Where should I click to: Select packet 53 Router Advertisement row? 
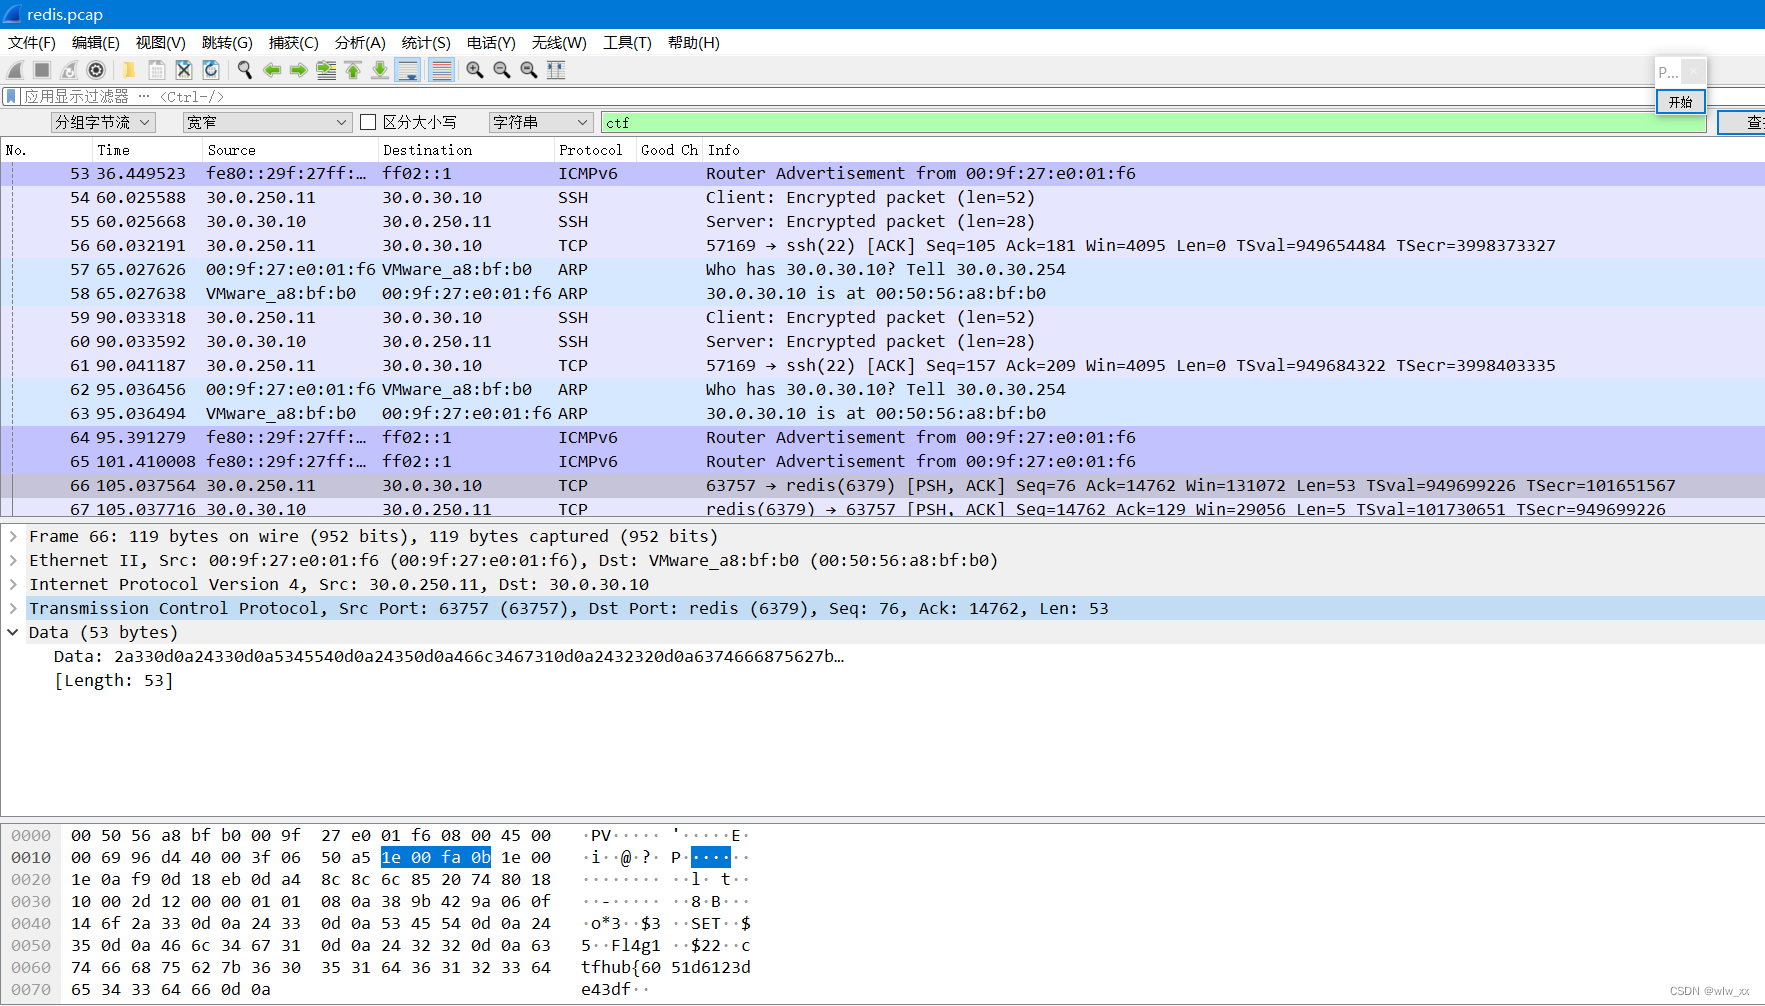[882, 173]
